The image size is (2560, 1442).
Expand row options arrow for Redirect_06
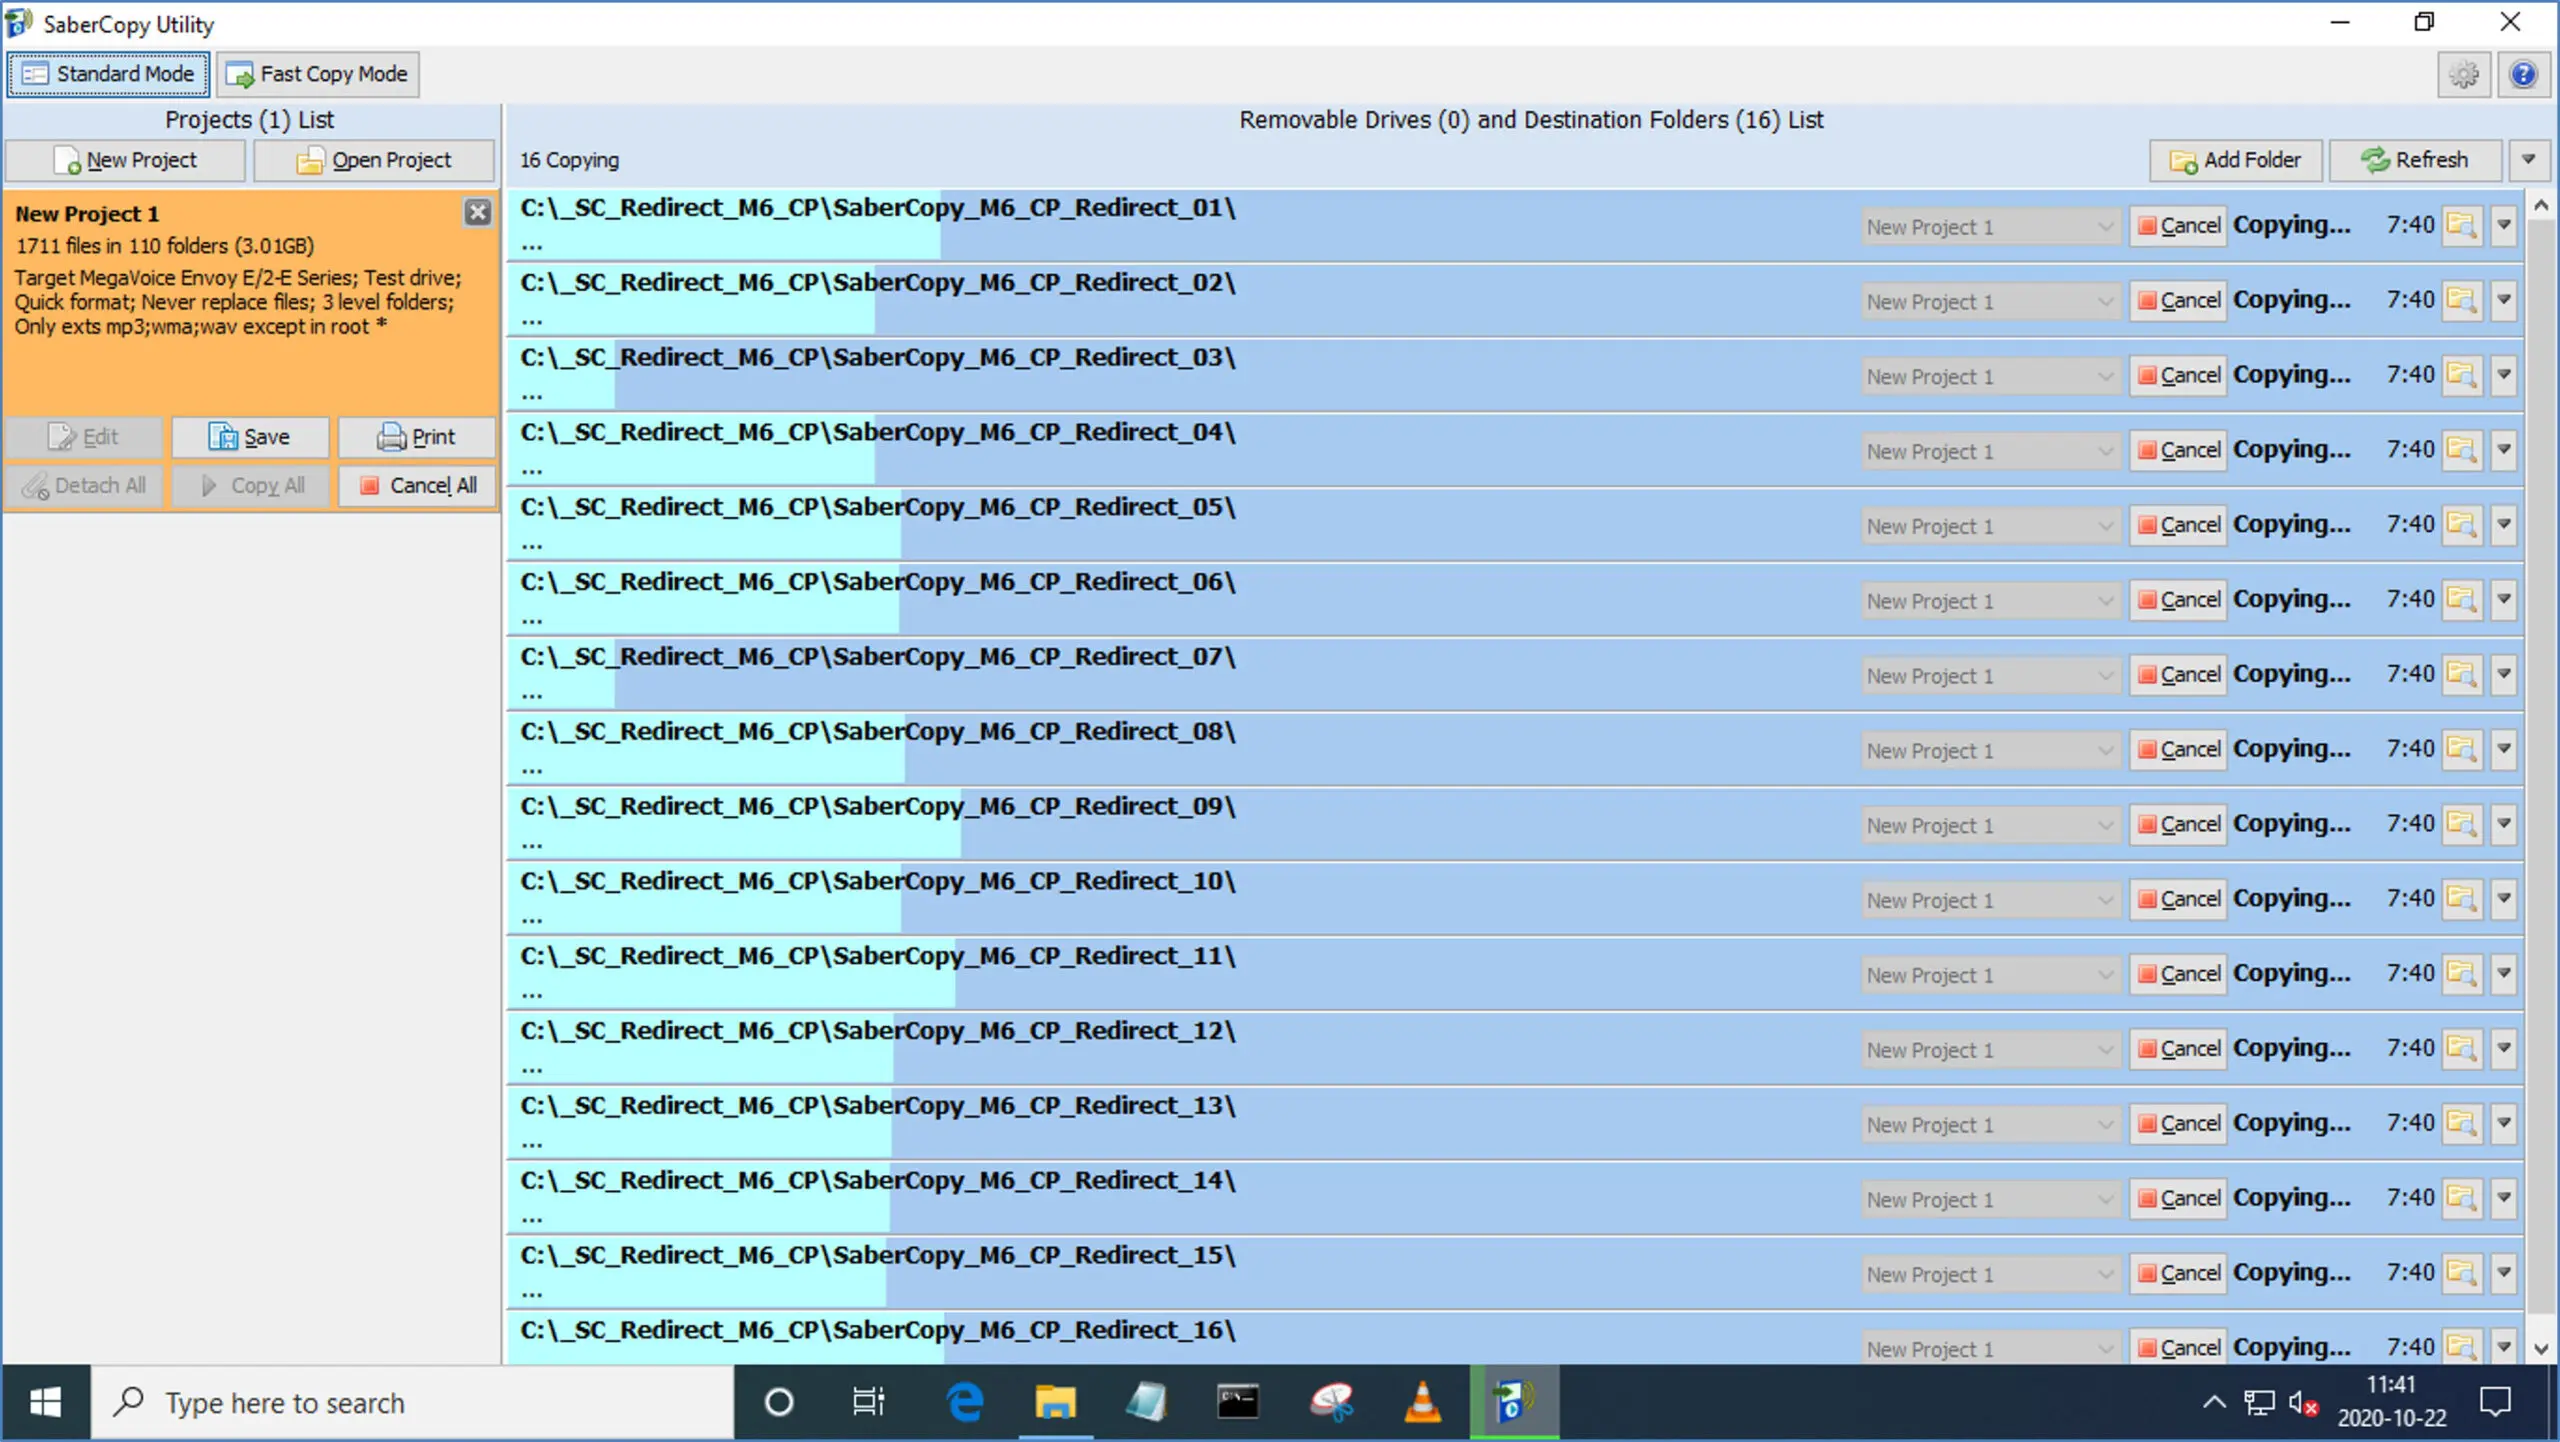pyautogui.click(x=2504, y=600)
